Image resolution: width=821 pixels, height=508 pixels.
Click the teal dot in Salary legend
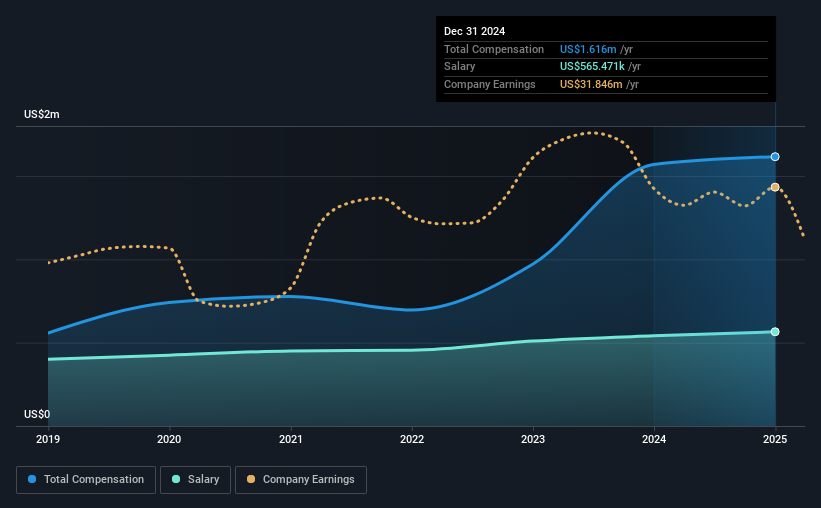pos(176,479)
